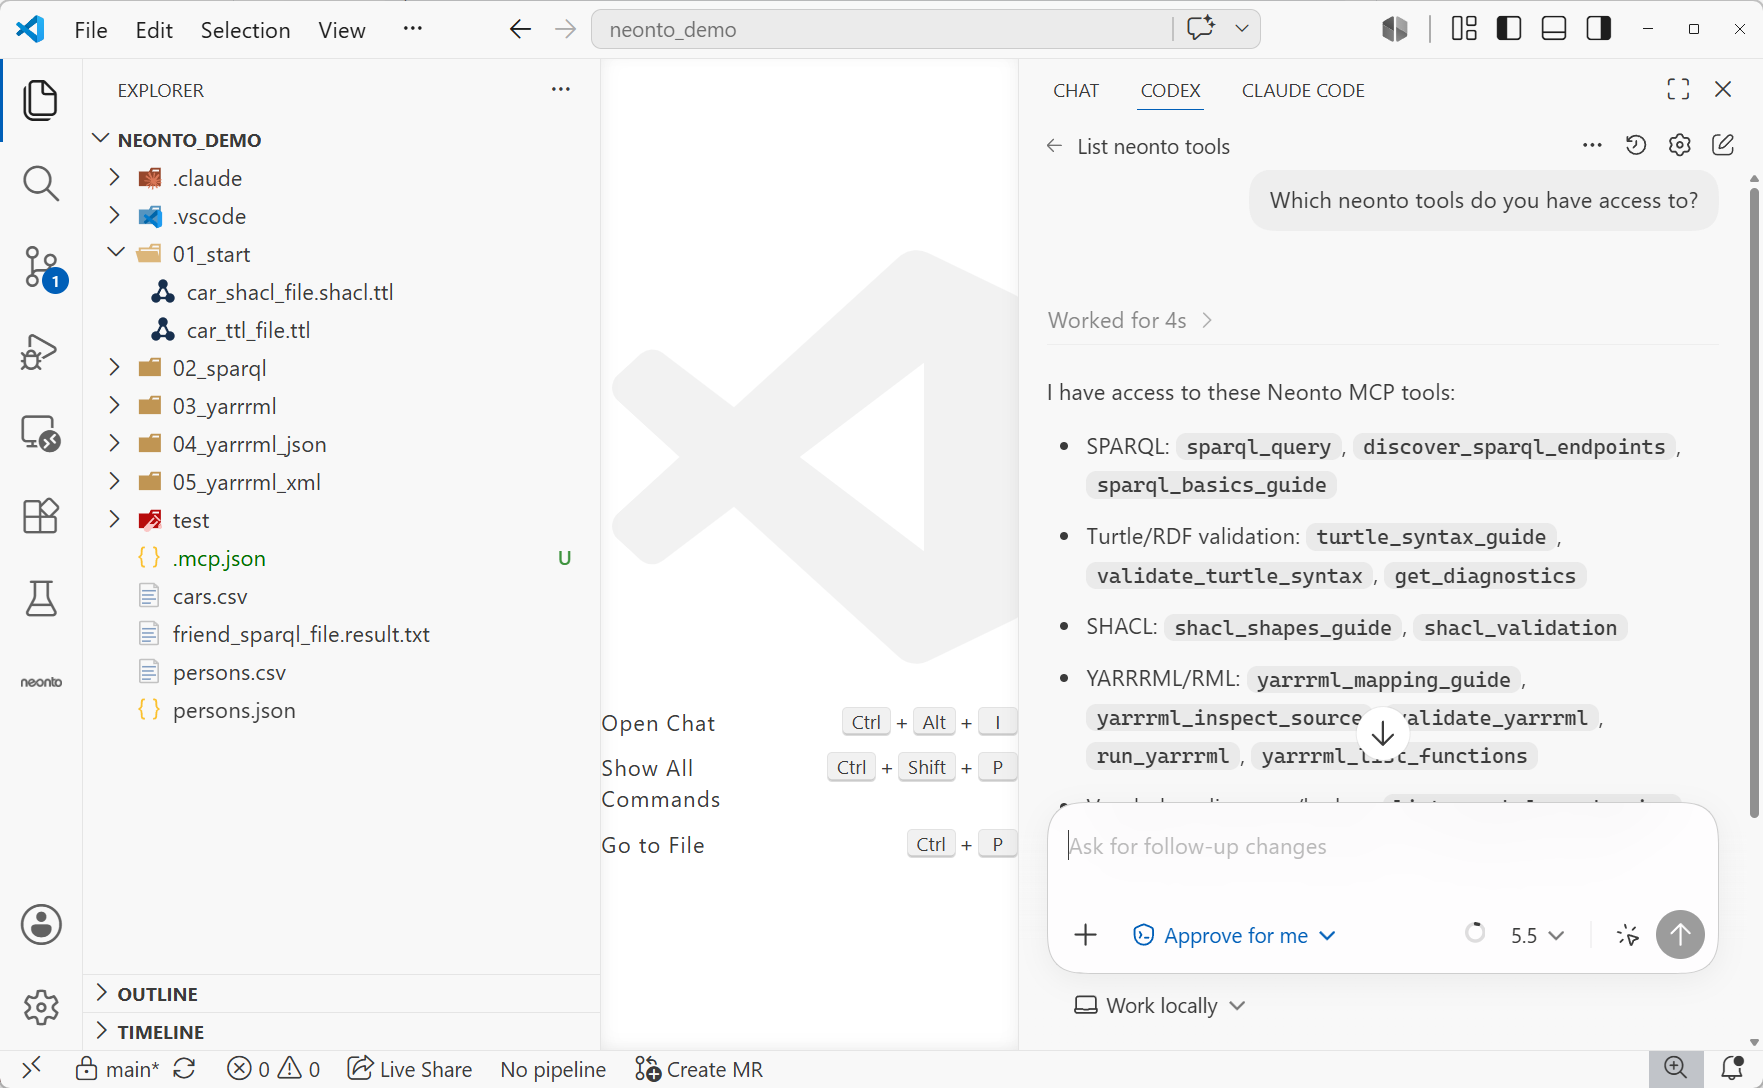Toggle the bottom panel
1763x1088 pixels.
(1554, 29)
